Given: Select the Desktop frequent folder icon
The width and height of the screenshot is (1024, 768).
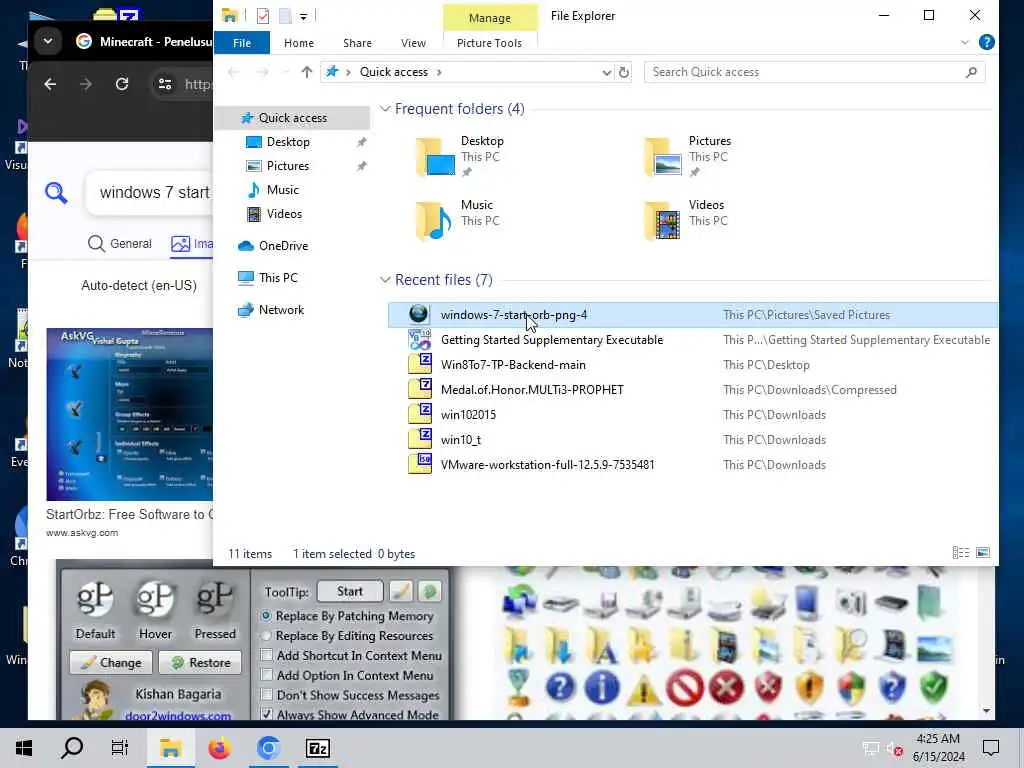Looking at the screenshot, I should pyautogui.click(x=435, y=157).
